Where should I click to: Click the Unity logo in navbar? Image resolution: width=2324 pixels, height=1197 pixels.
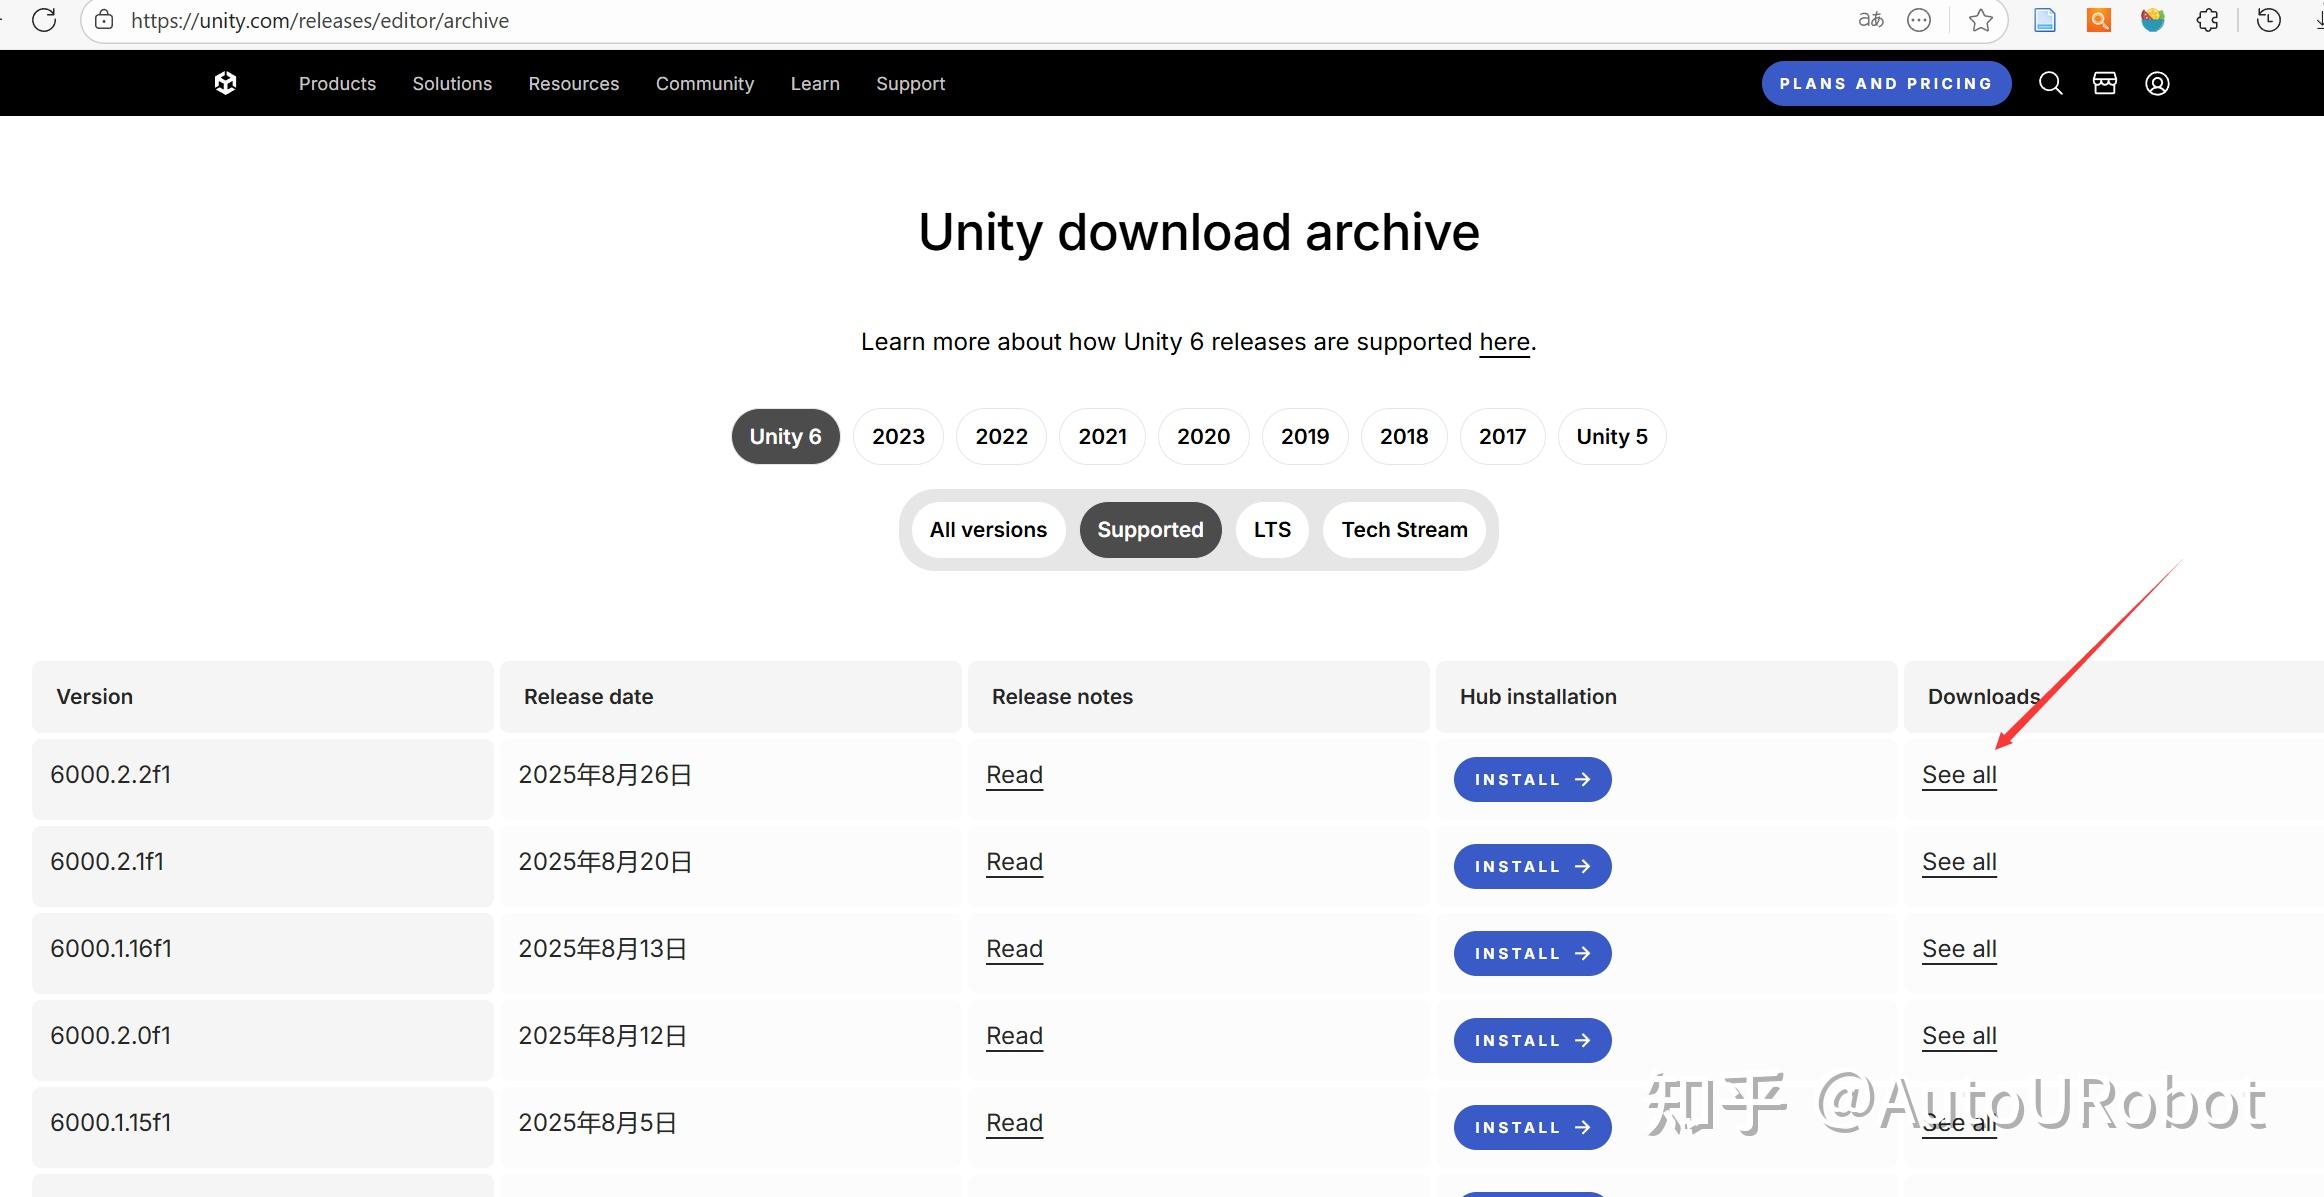coord(226,83)
